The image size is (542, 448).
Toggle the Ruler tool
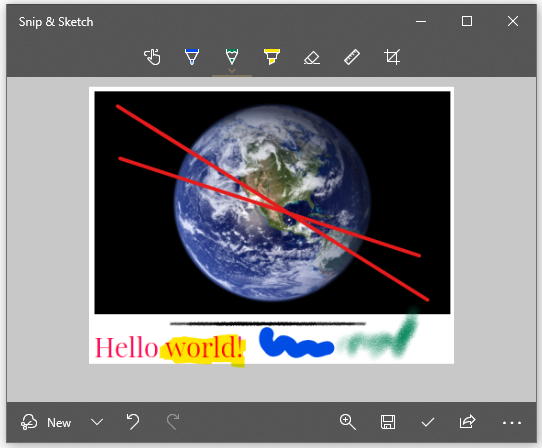point(352,57)
